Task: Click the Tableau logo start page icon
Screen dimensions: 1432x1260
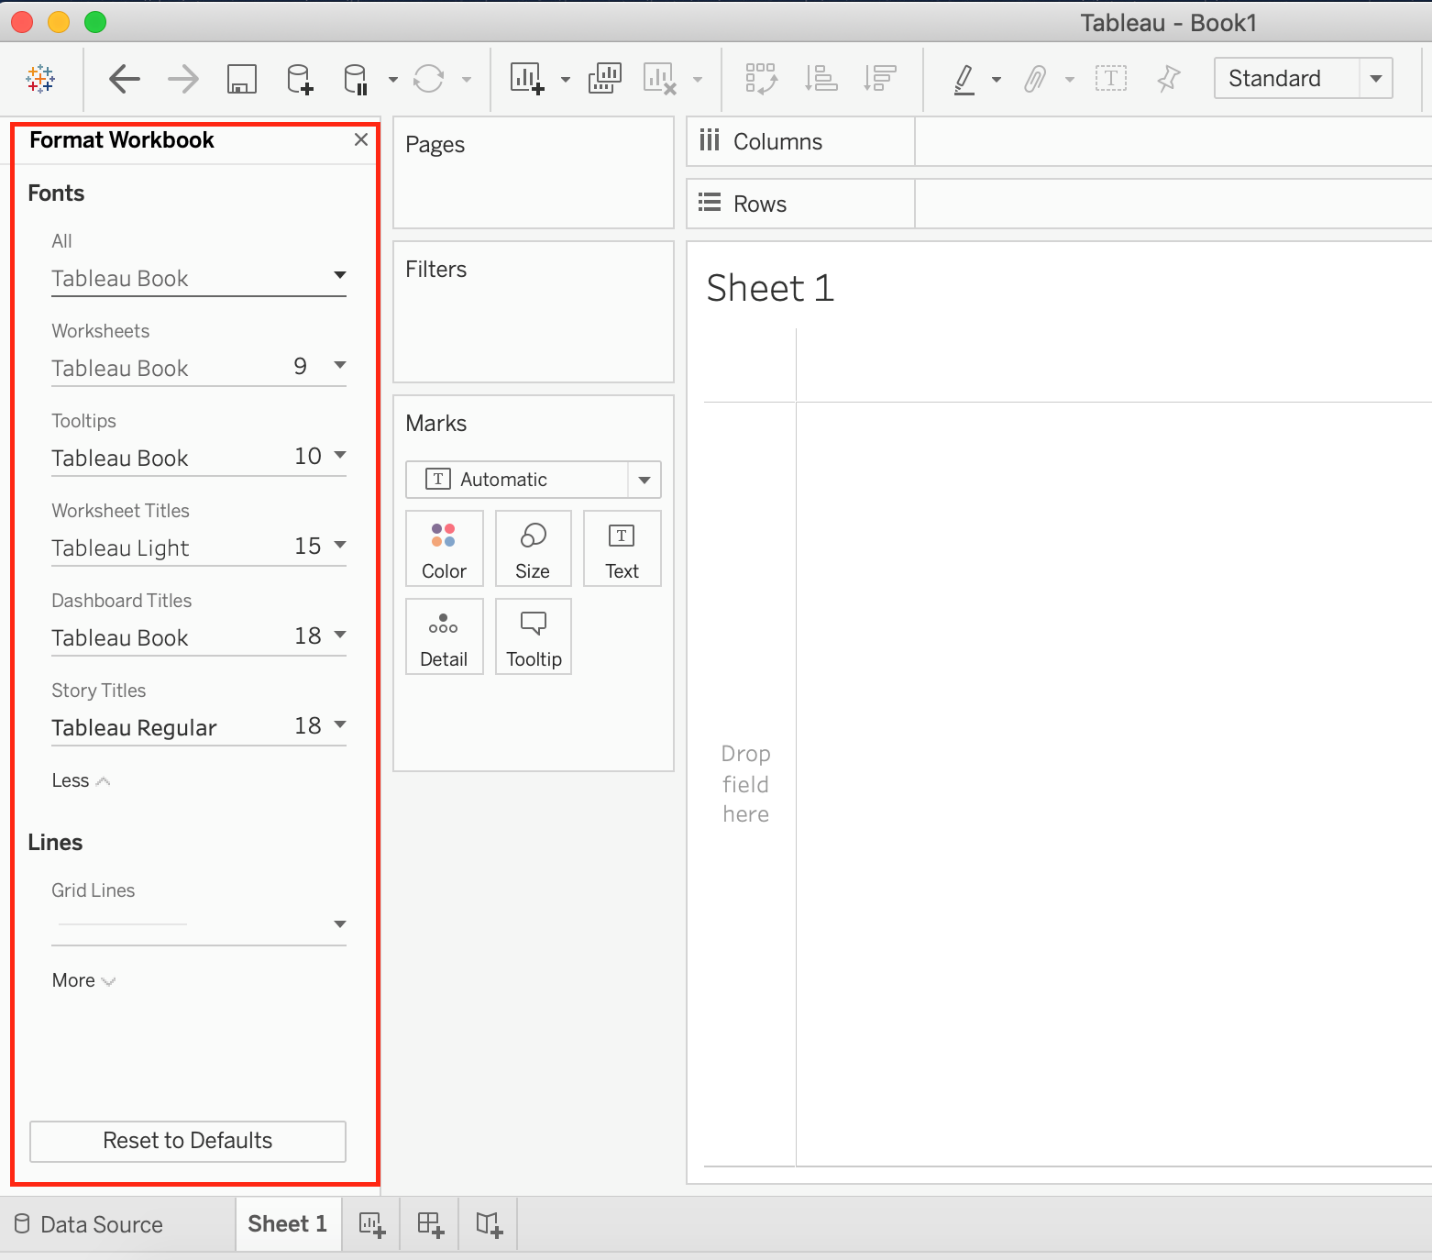Action: click(x=41, y=78)
